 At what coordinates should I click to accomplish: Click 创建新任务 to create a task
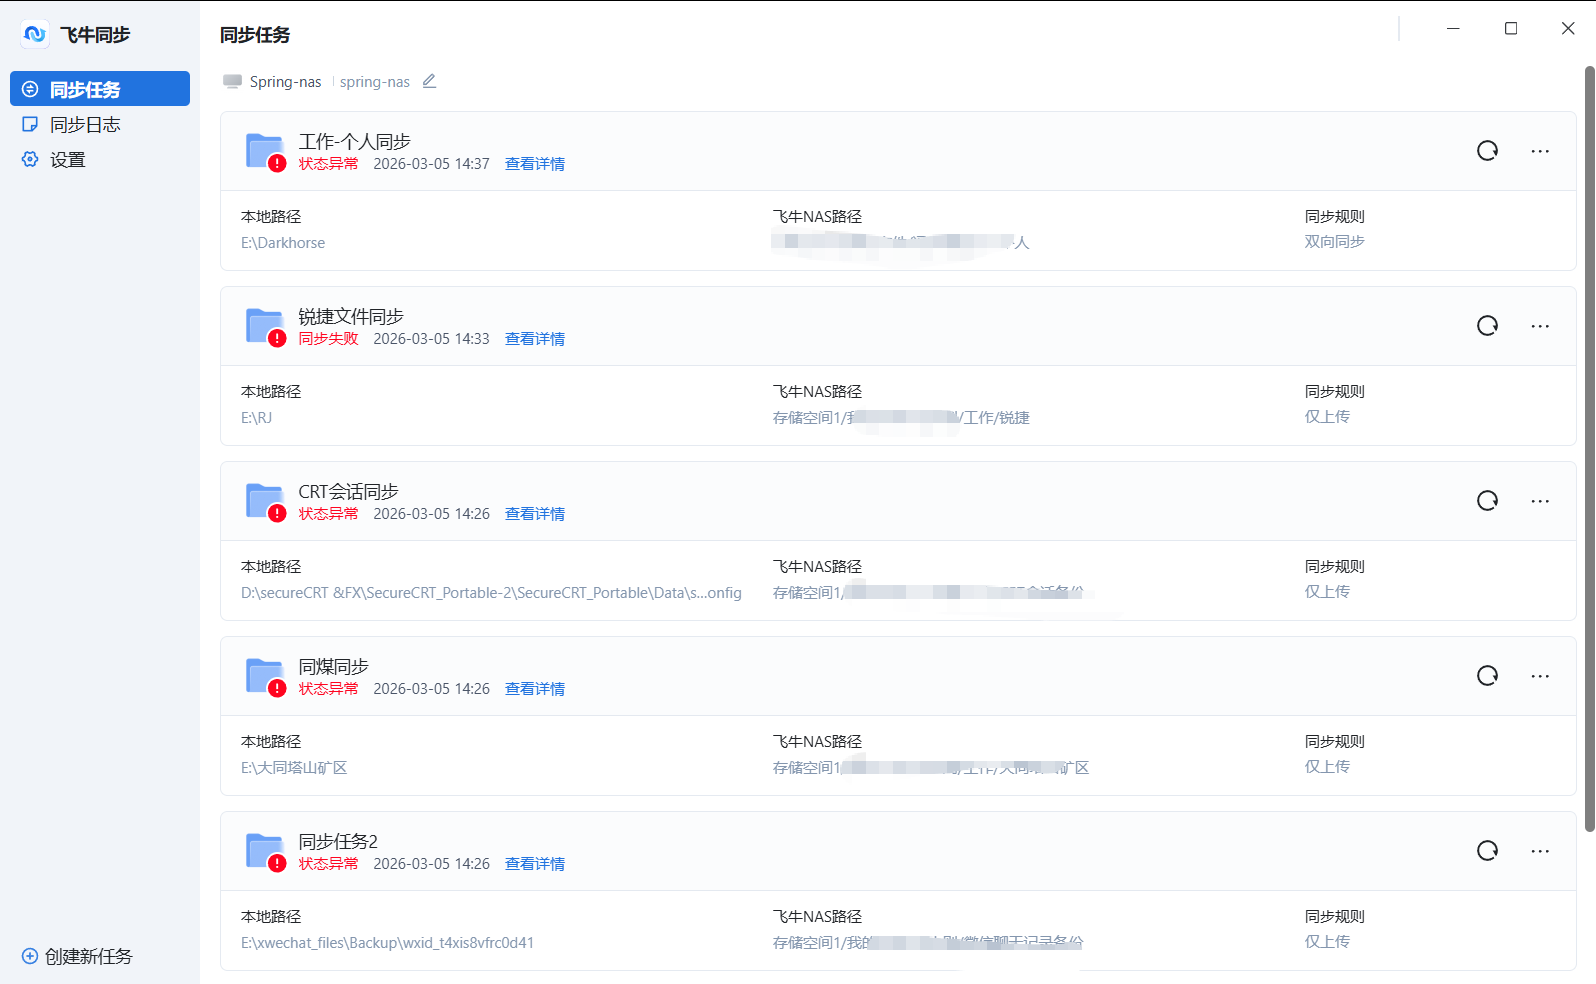click(x=77, y=957)
